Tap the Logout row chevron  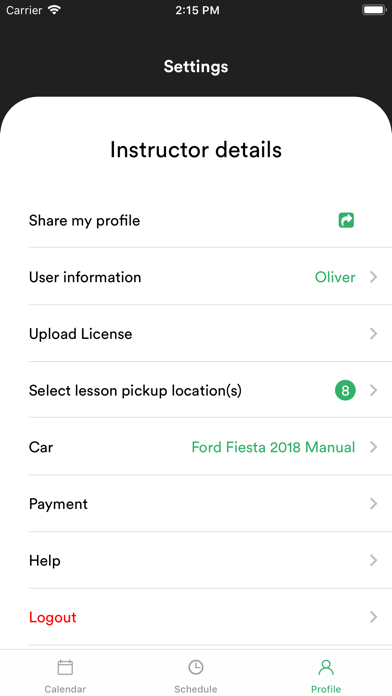[373, 617]
